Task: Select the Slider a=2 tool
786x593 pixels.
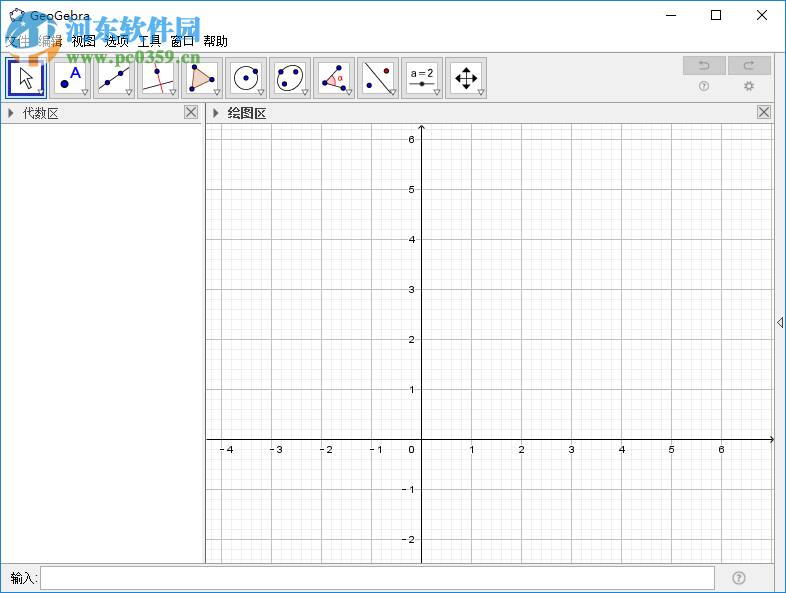Action: tap(422, 78)
